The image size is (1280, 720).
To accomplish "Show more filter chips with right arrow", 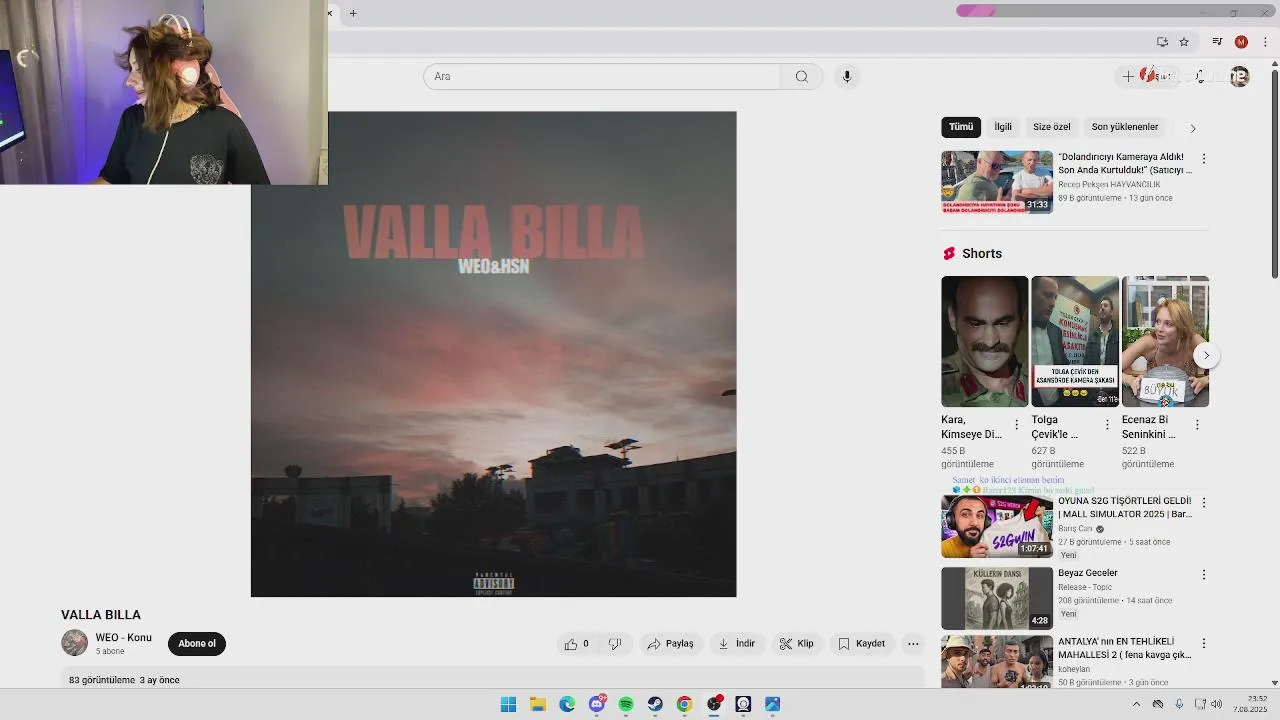I will click(x=1192, y=128).
